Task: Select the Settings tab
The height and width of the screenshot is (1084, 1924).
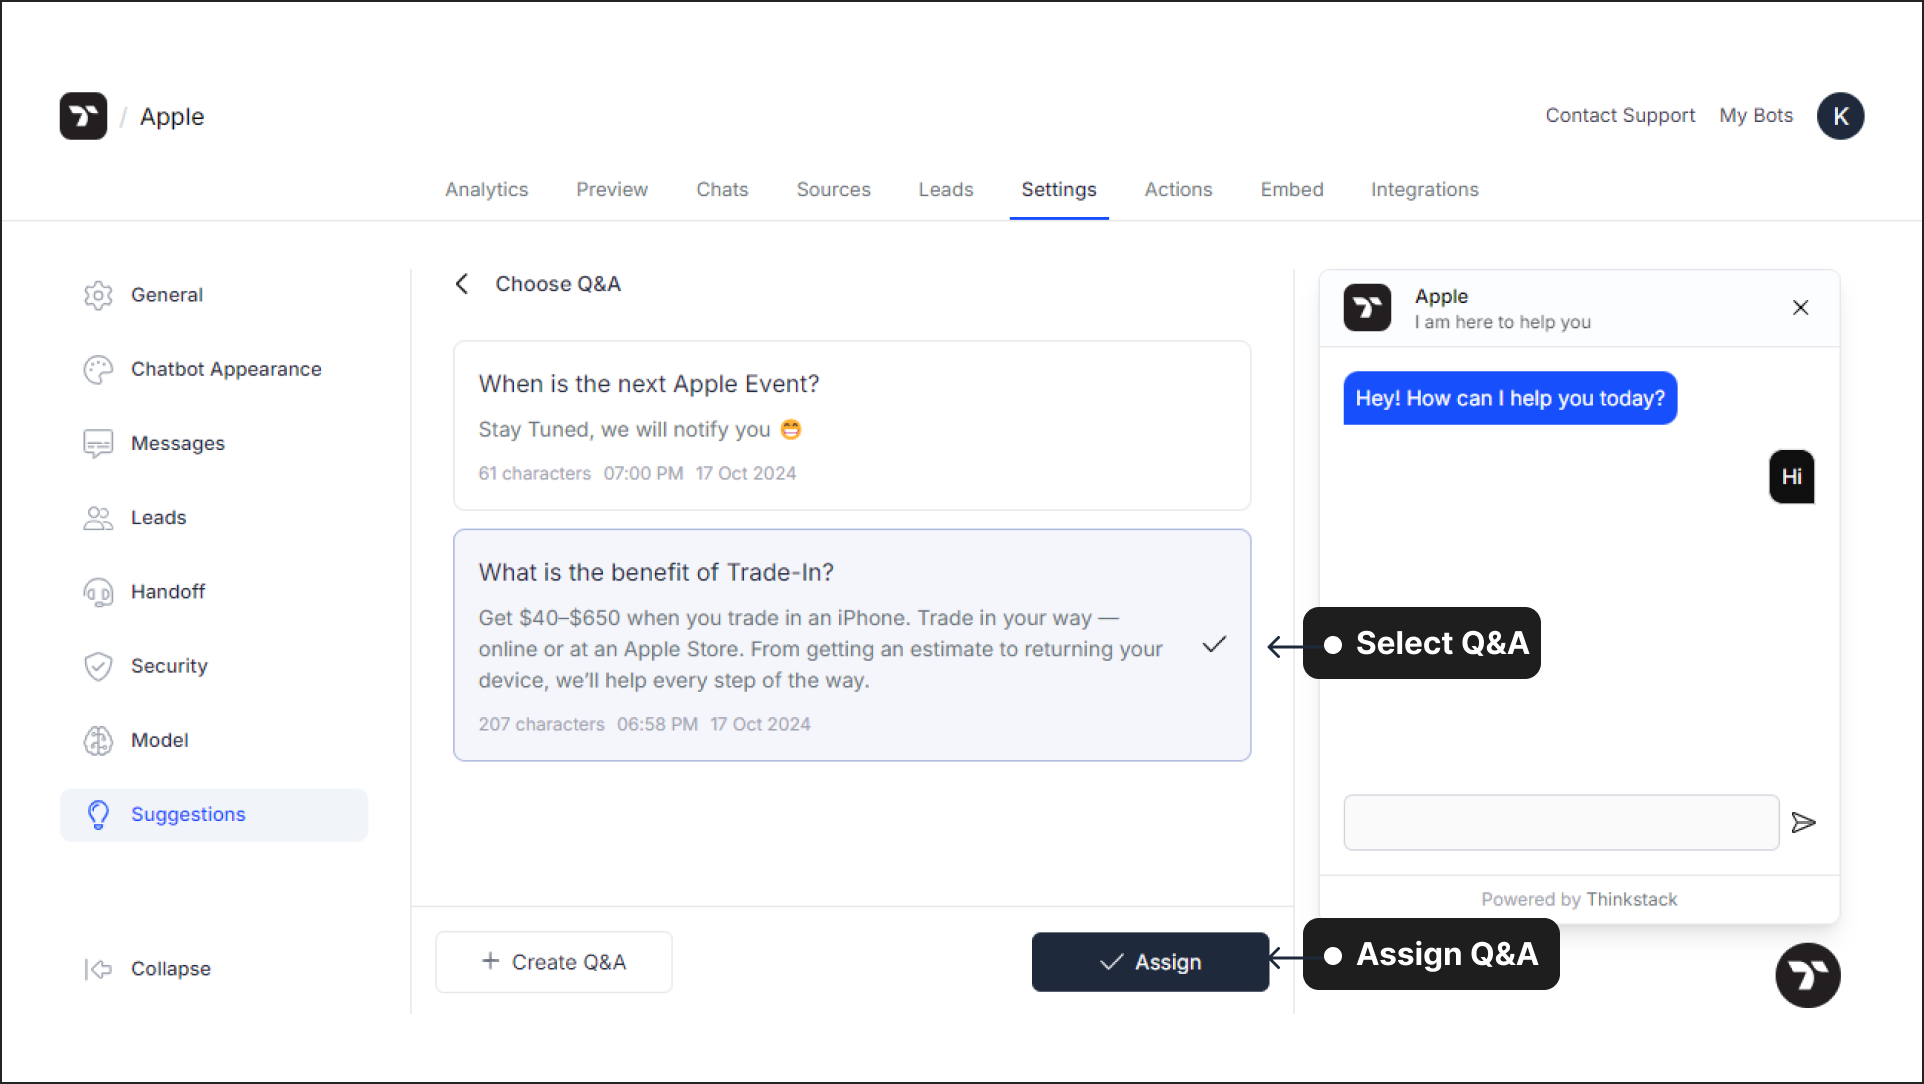Action: coord(1059,190)
